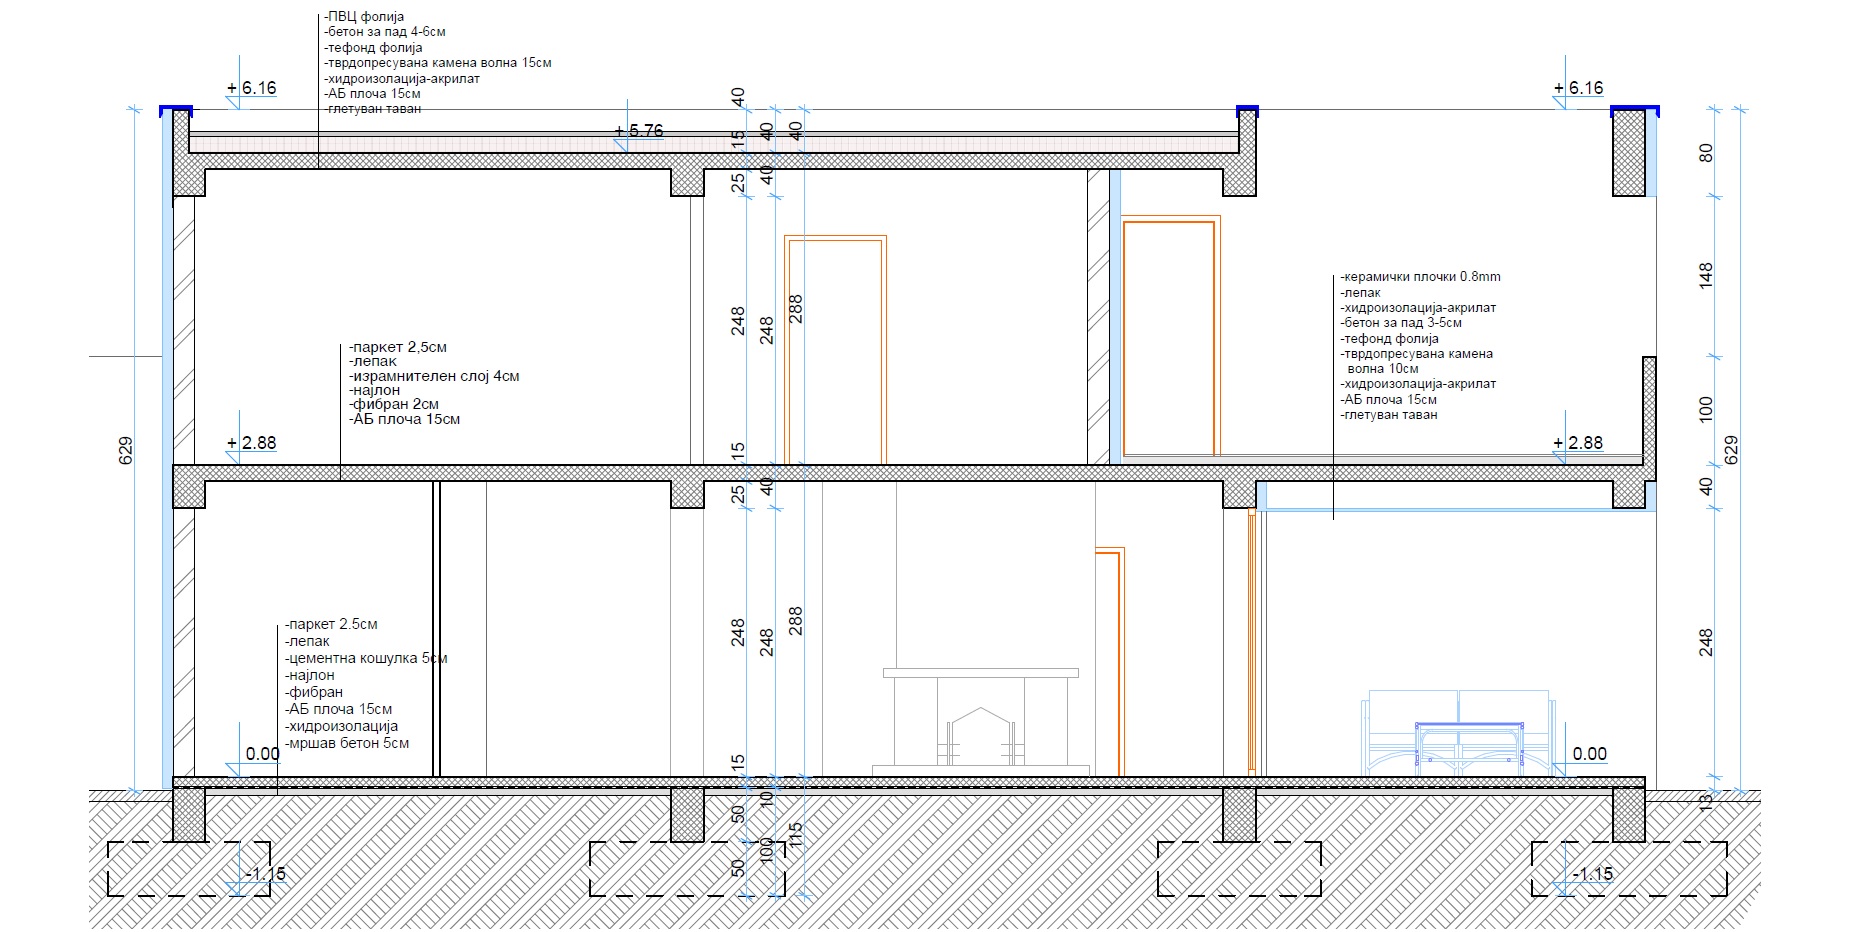
Task: Click the 148 vertical dimension value
Action: coord(1706,275)
